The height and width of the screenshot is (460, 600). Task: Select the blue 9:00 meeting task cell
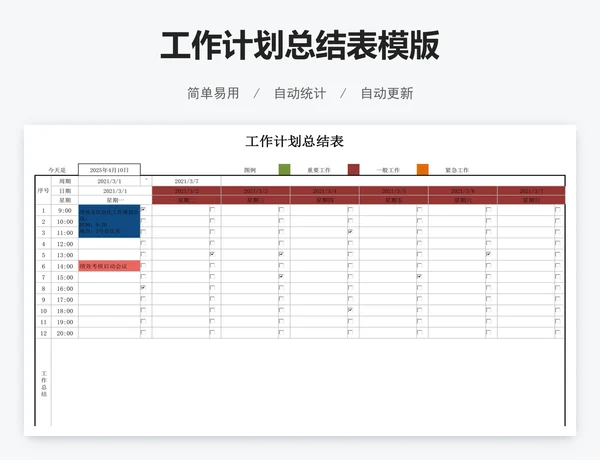tap(109, 221)
